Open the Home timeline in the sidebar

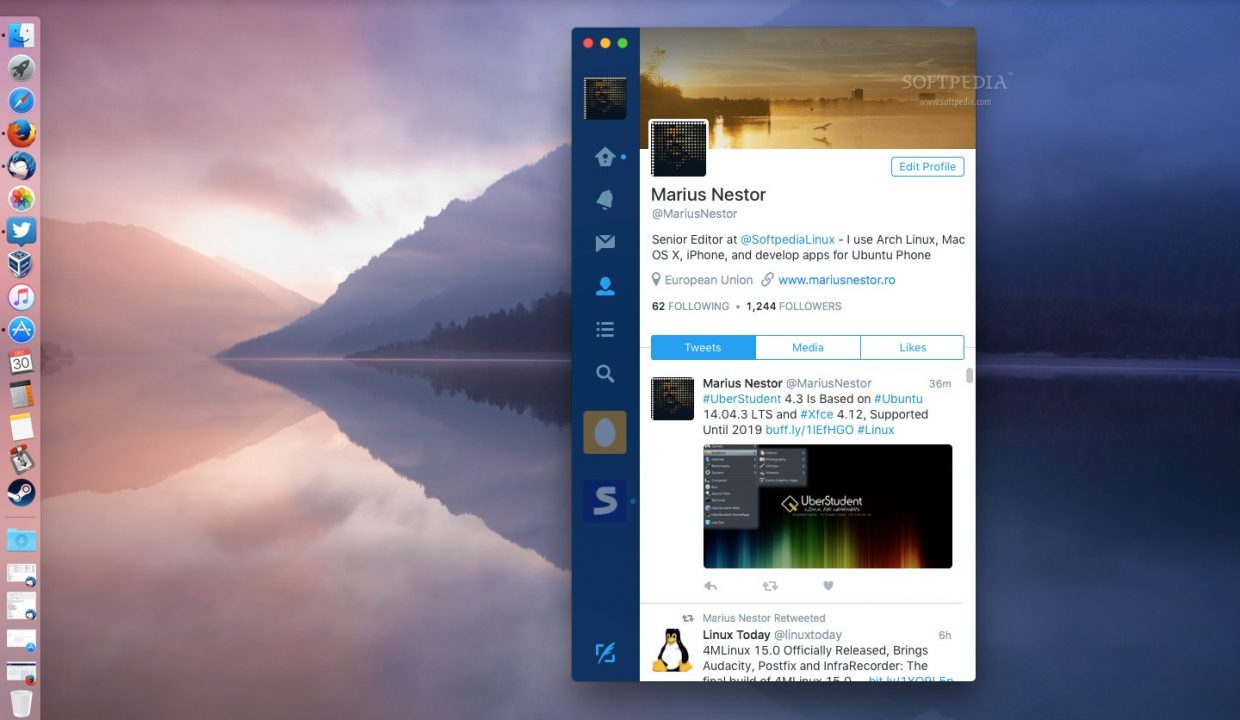click(x=605, y=156)
